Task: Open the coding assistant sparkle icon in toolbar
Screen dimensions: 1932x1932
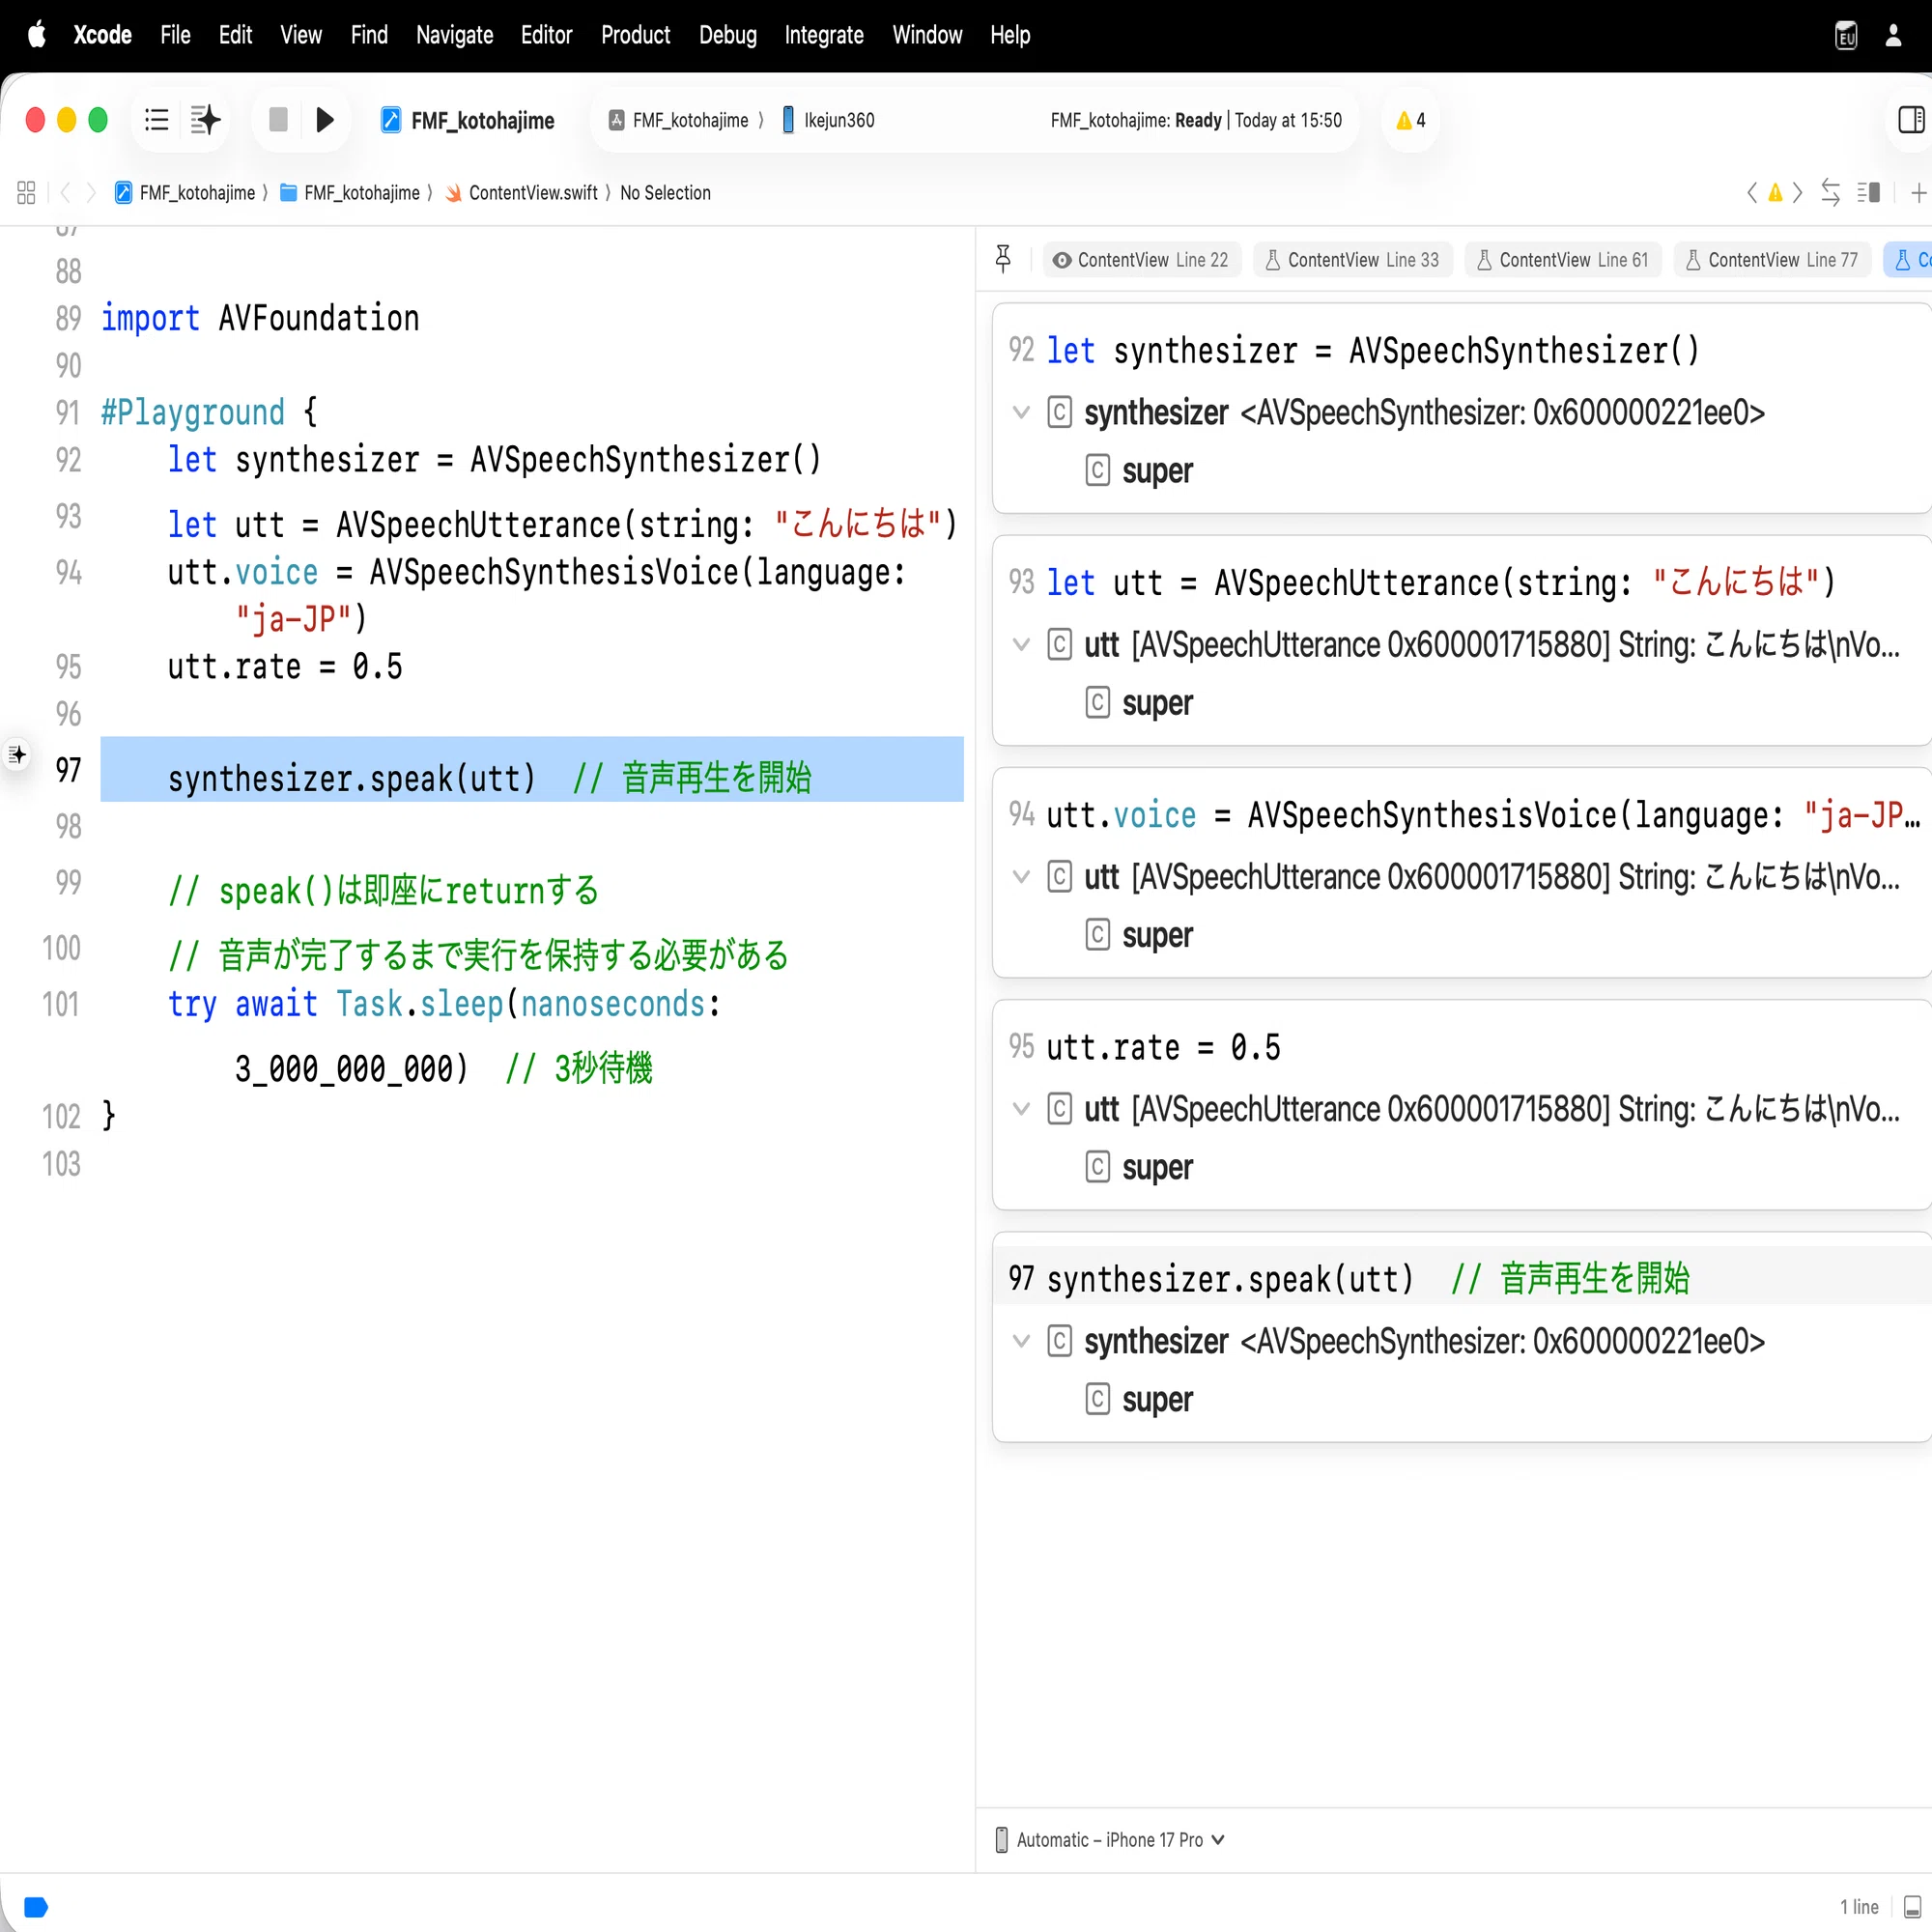Action: [205, 120]
